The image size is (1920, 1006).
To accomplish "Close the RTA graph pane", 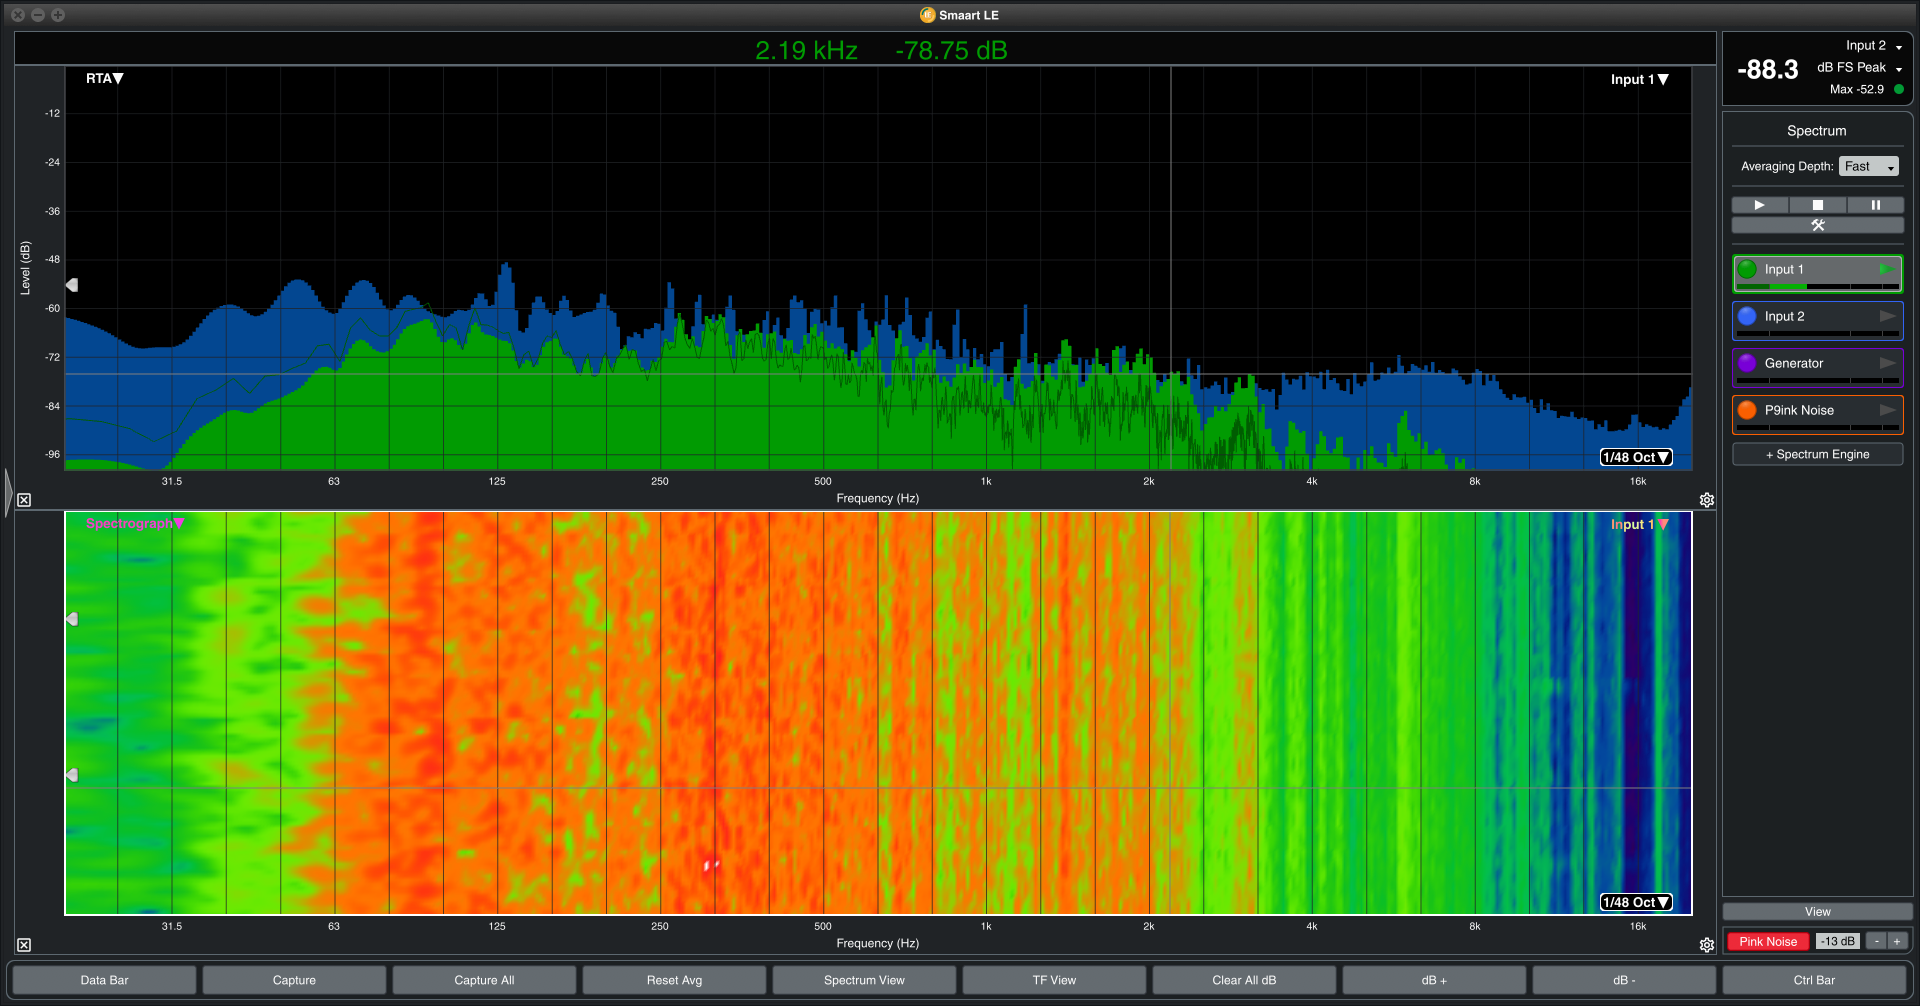I will pyautogui.click(x=24, y=500).
